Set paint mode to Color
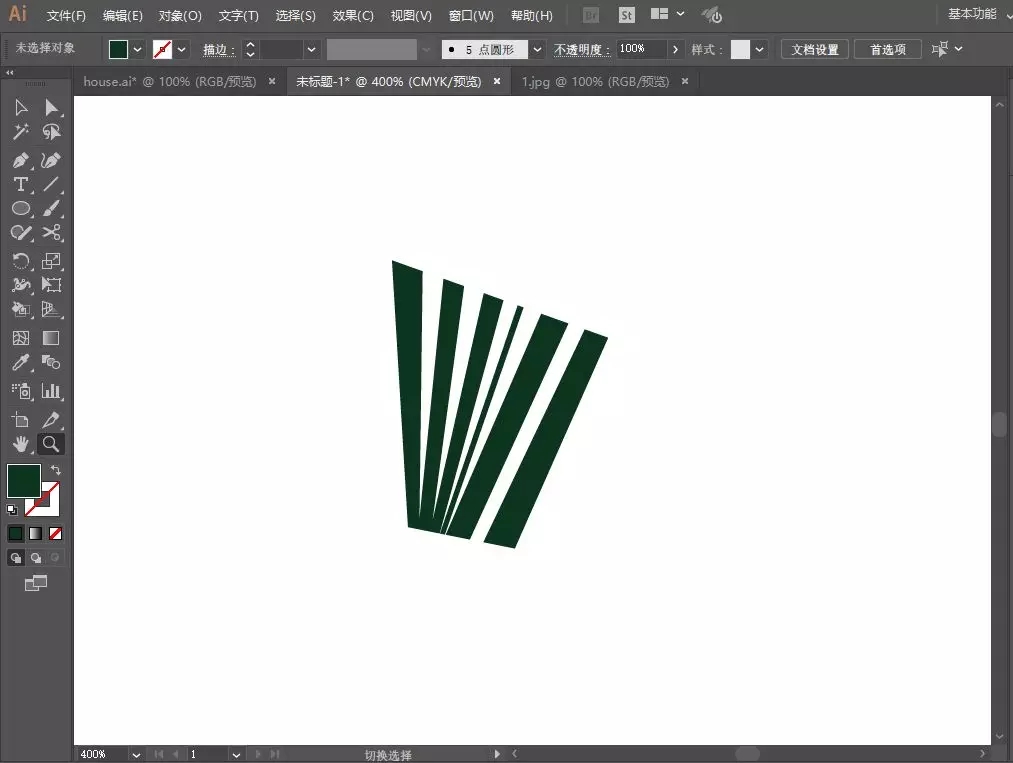 [x=16, y=533]
